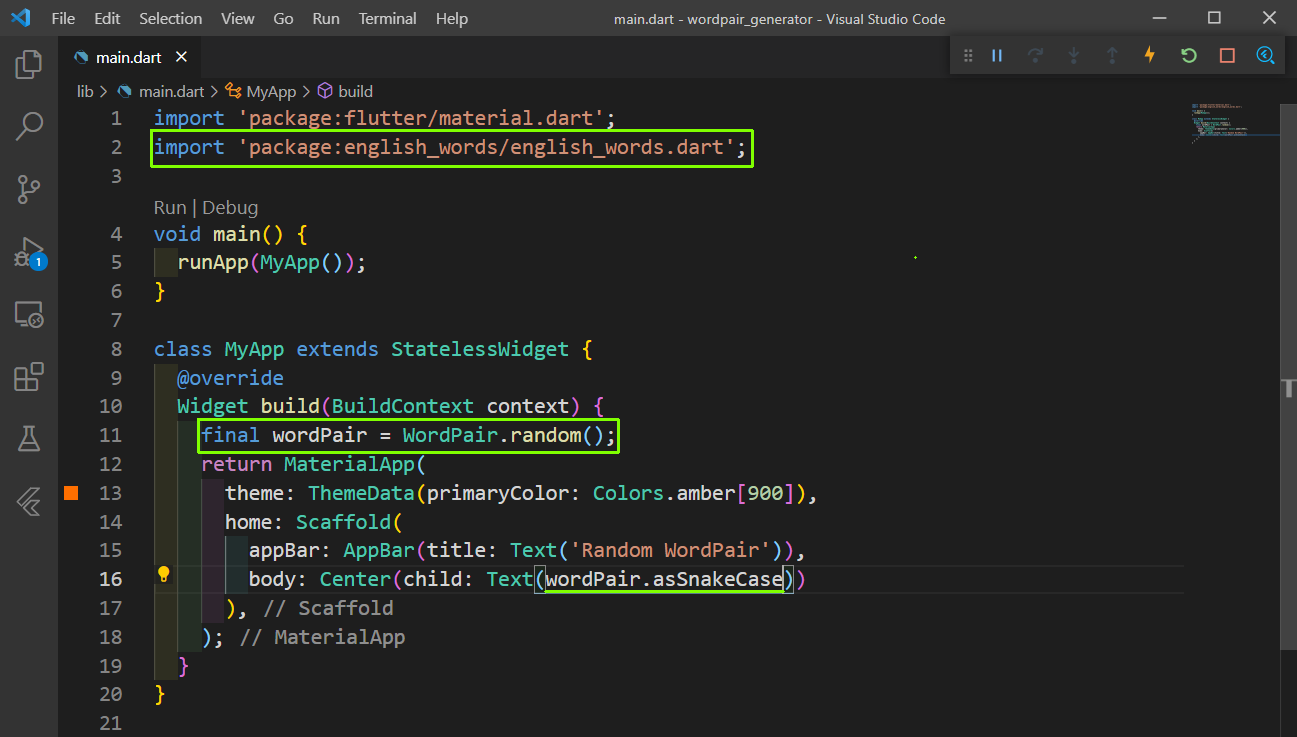Image resolution: width=1297 pixels, height=737 pixels.
Task: Open Dart DevTools widget inspector icon
Action: coord(1266,56)
